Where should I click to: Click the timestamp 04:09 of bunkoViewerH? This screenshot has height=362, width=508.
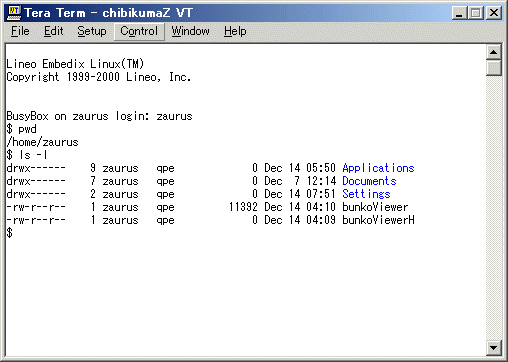click(321, 220)
